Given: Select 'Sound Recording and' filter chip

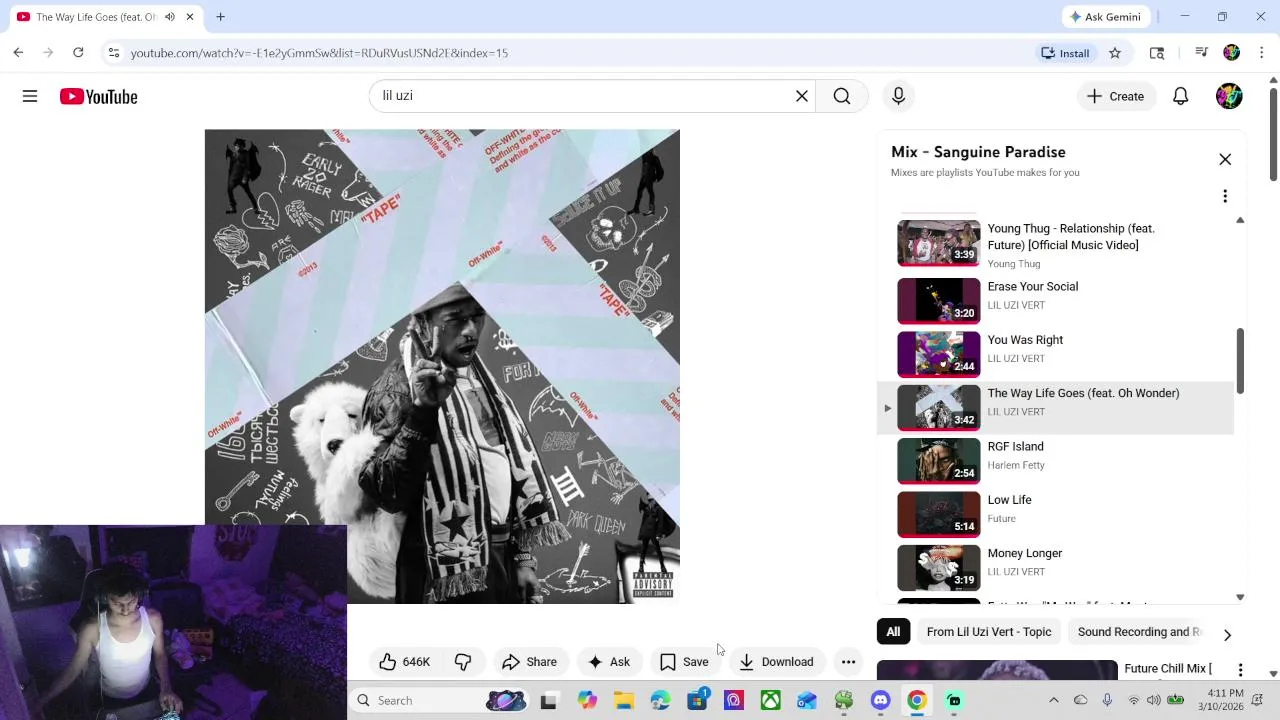Looking at the screenshot, I should 1139,632.
